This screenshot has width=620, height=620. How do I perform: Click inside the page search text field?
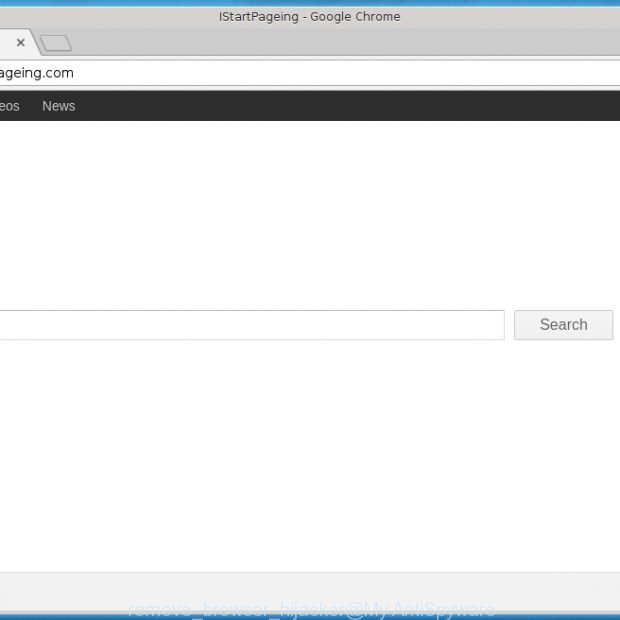(x=250, y=325)
